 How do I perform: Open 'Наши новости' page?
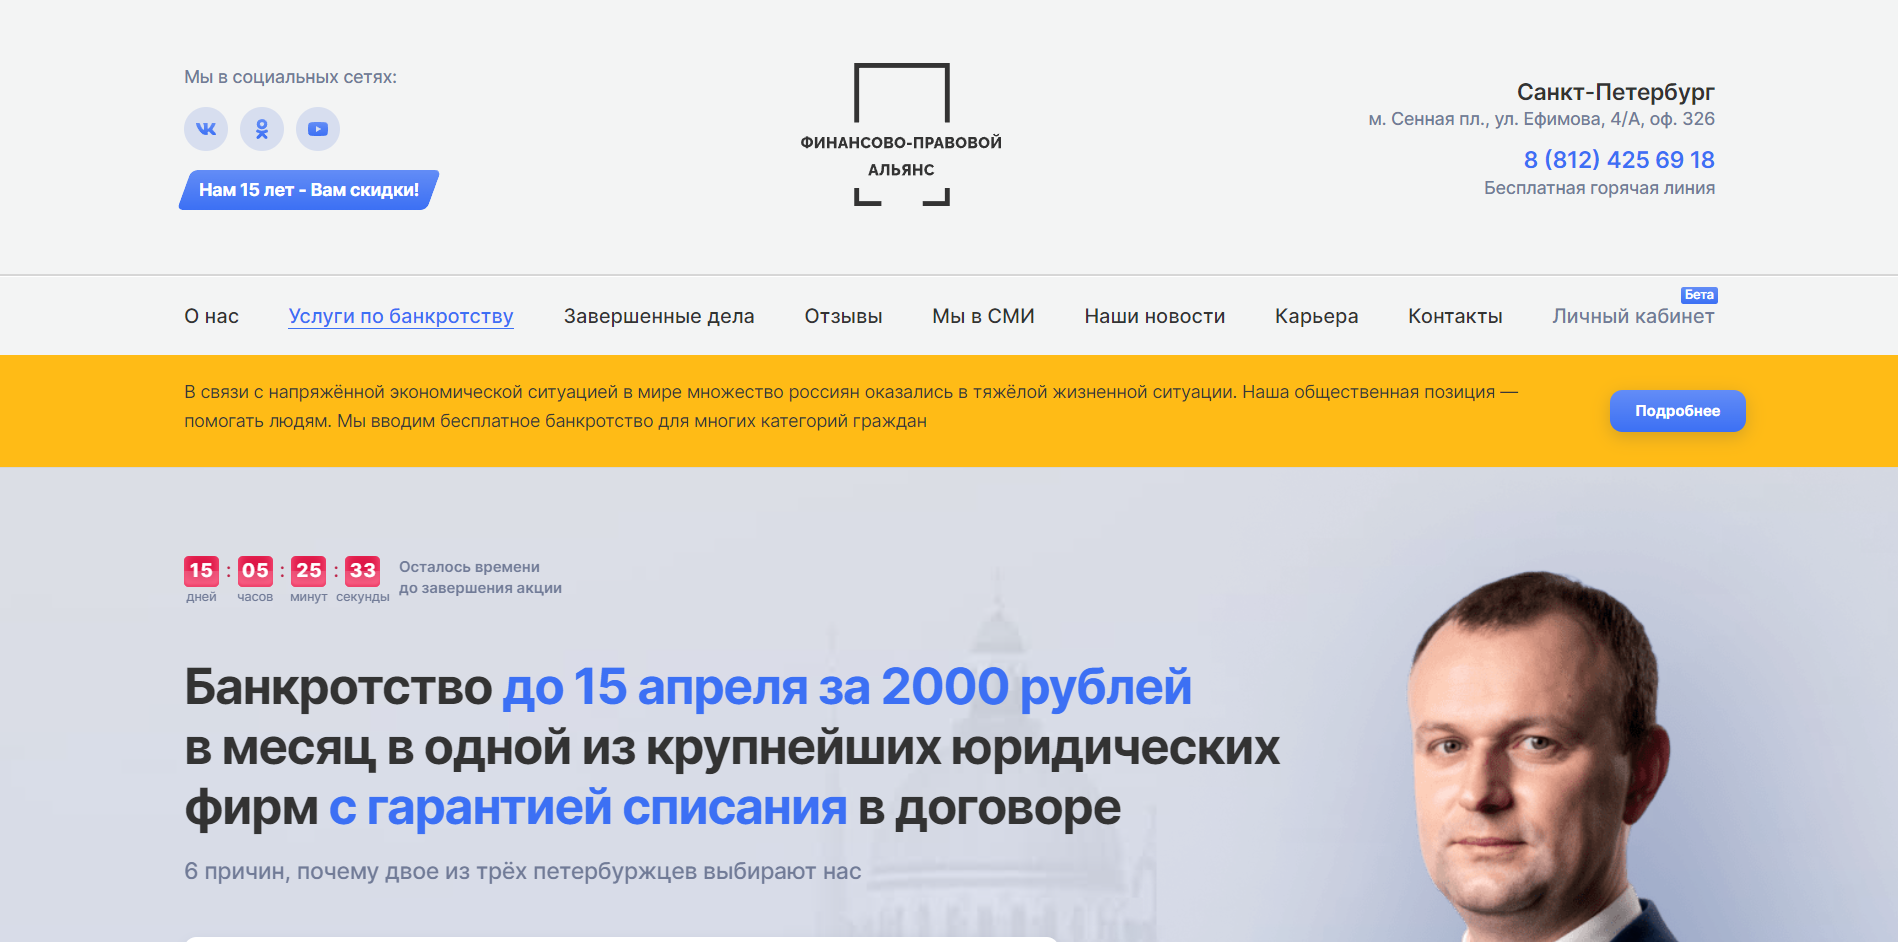coord(1154,316)
